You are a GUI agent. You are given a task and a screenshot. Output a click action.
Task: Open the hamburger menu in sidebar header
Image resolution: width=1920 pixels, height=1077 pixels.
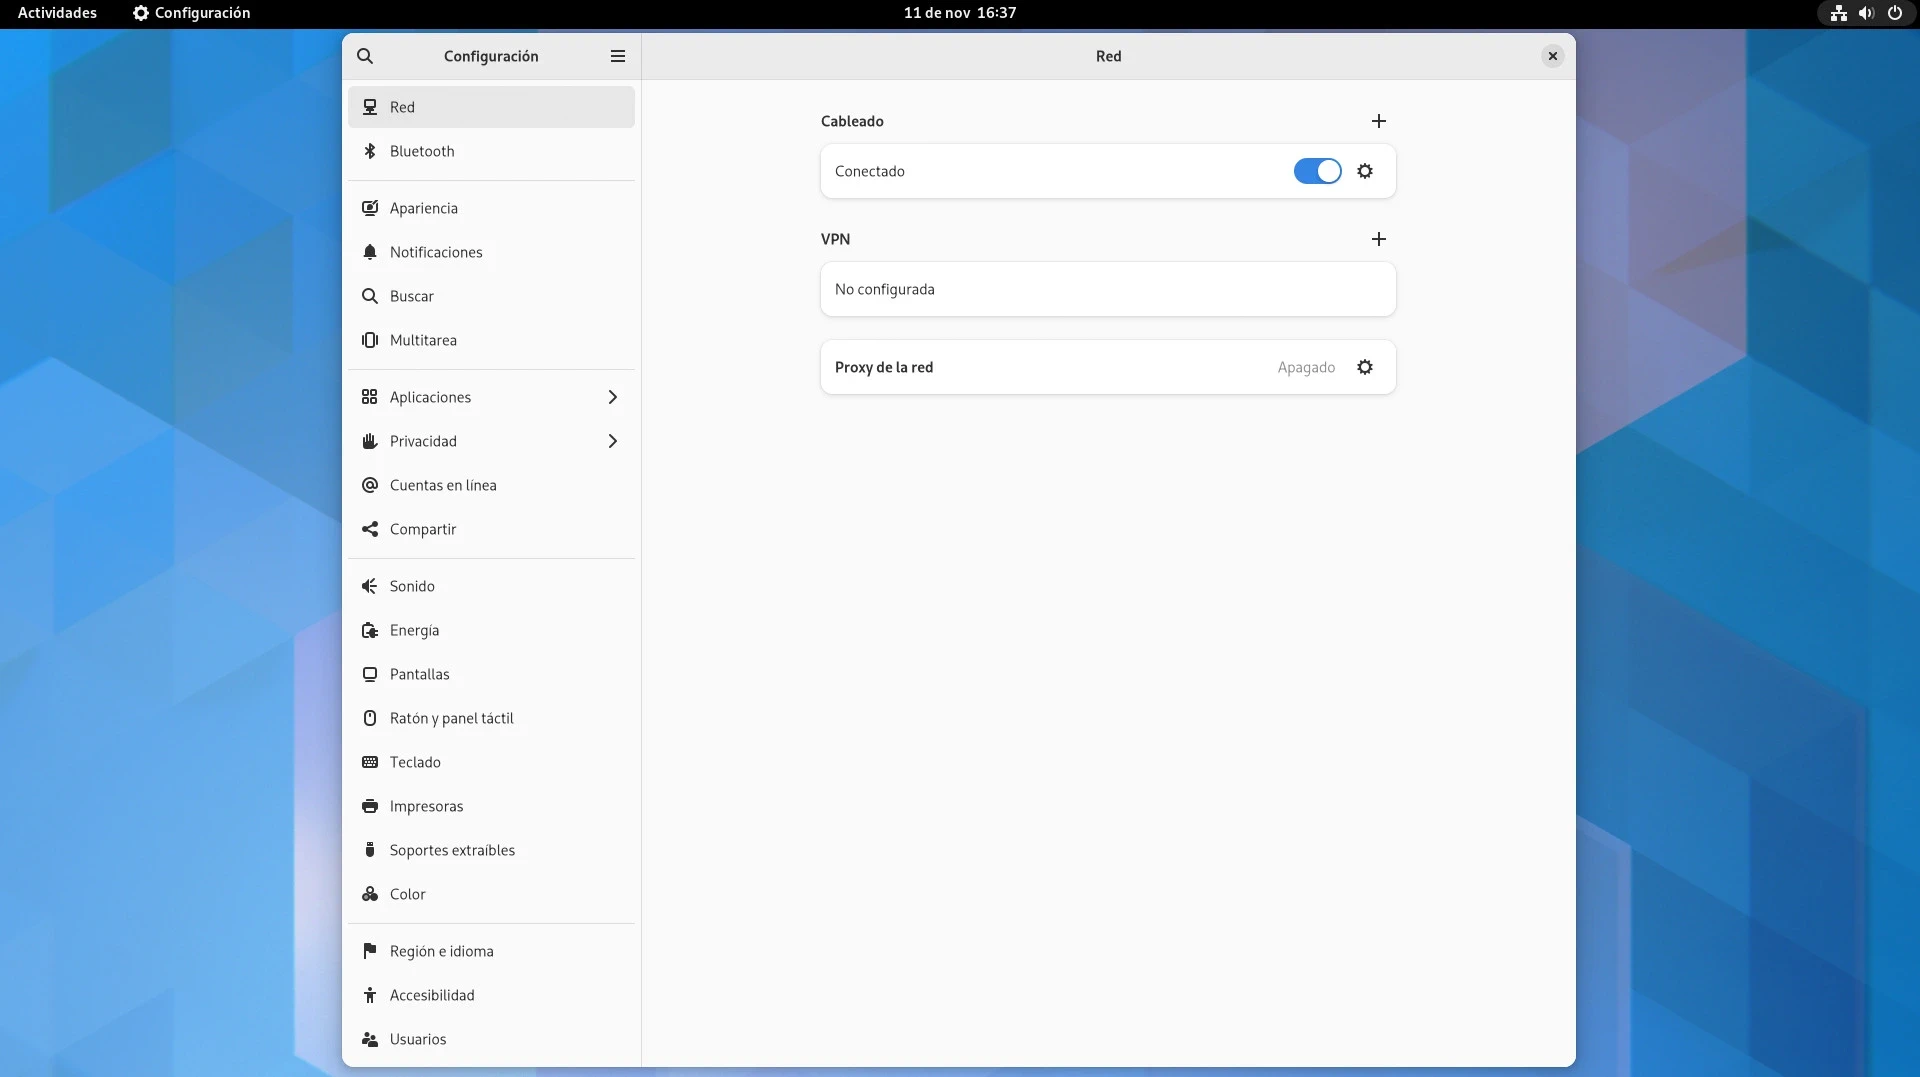pyautogui.click(x=618, y=56)
